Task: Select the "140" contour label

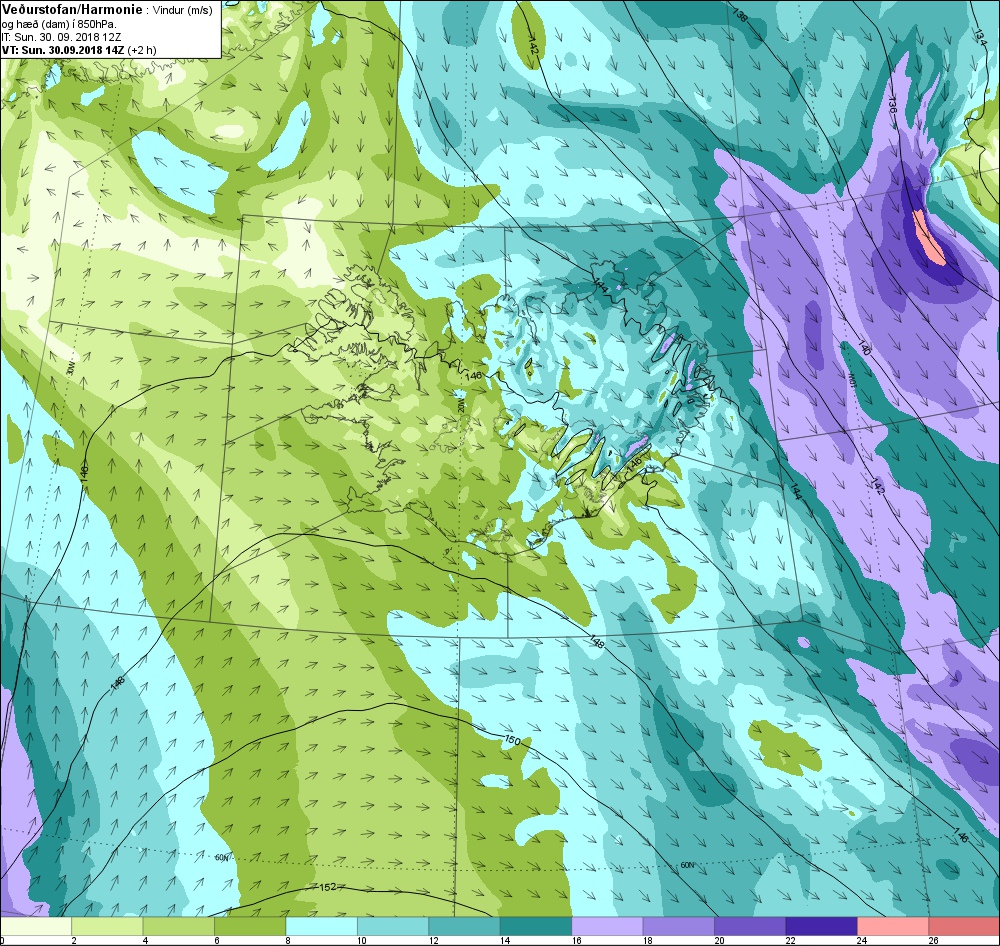Action: [x=864, y=349]
